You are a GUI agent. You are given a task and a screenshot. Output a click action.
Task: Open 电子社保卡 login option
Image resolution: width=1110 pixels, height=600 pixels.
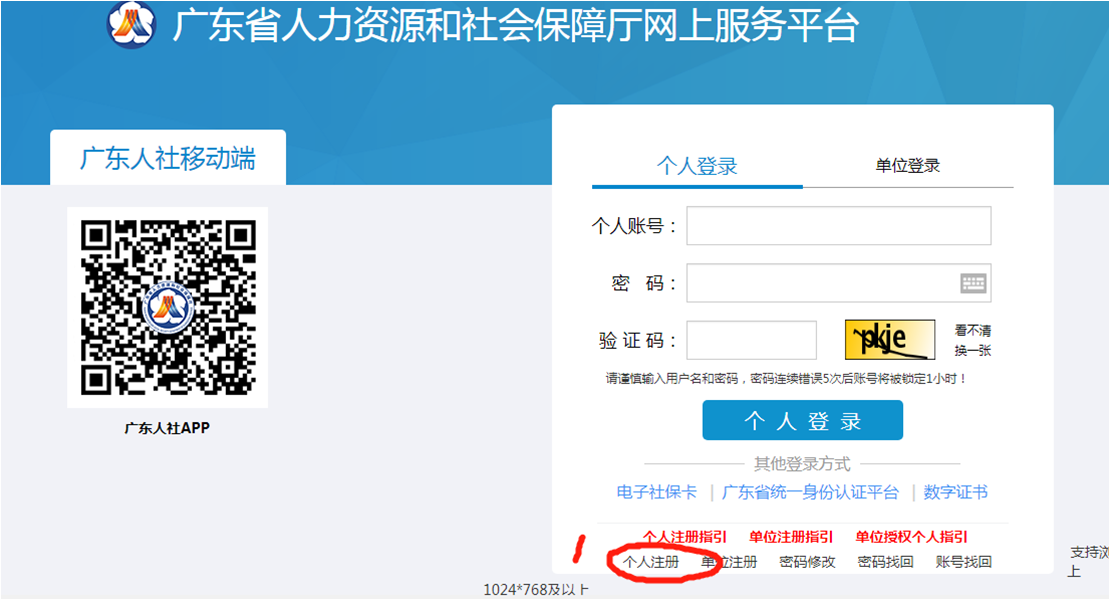tap(657, 492)
